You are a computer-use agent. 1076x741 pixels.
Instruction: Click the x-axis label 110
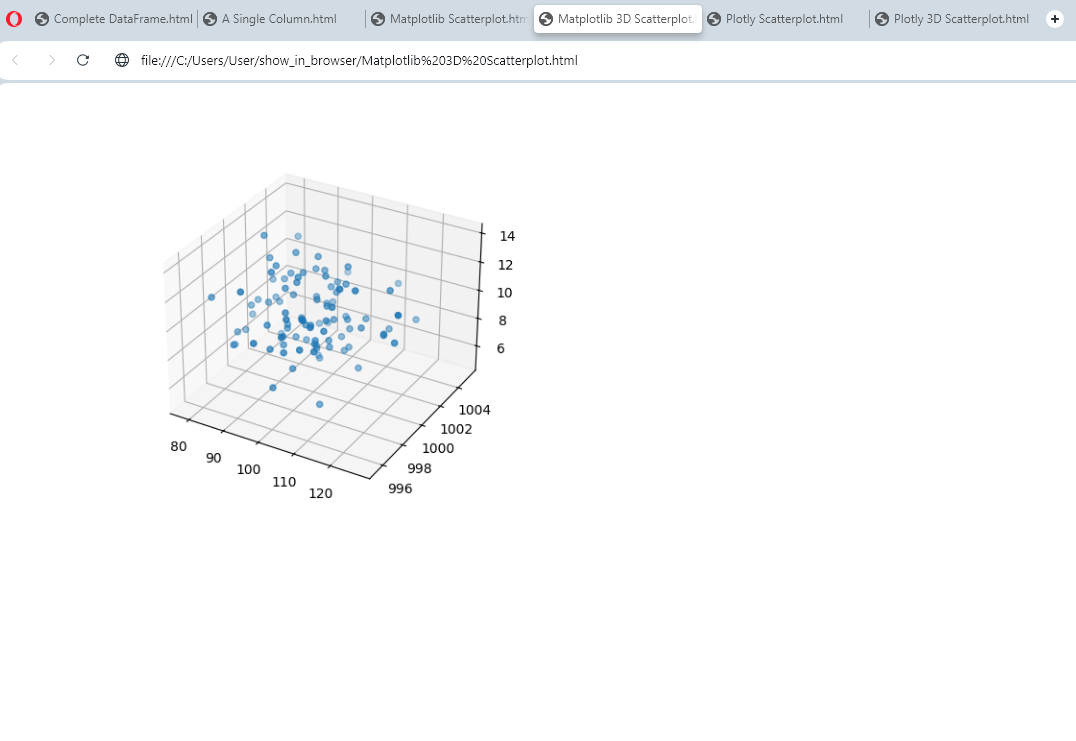(x=284, y=482)
